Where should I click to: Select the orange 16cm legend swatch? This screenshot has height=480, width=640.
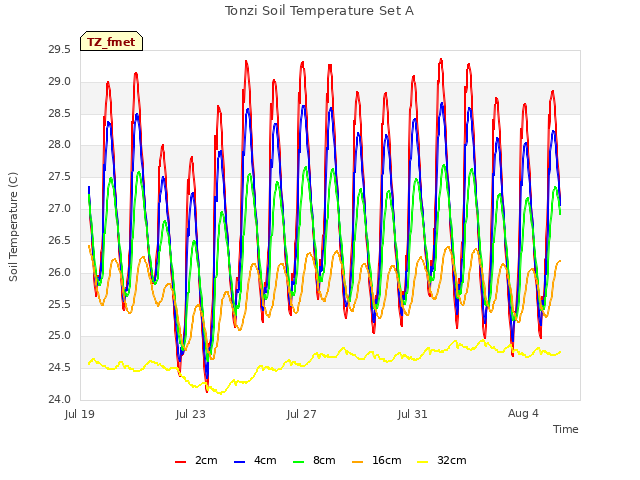click(358, 462)
